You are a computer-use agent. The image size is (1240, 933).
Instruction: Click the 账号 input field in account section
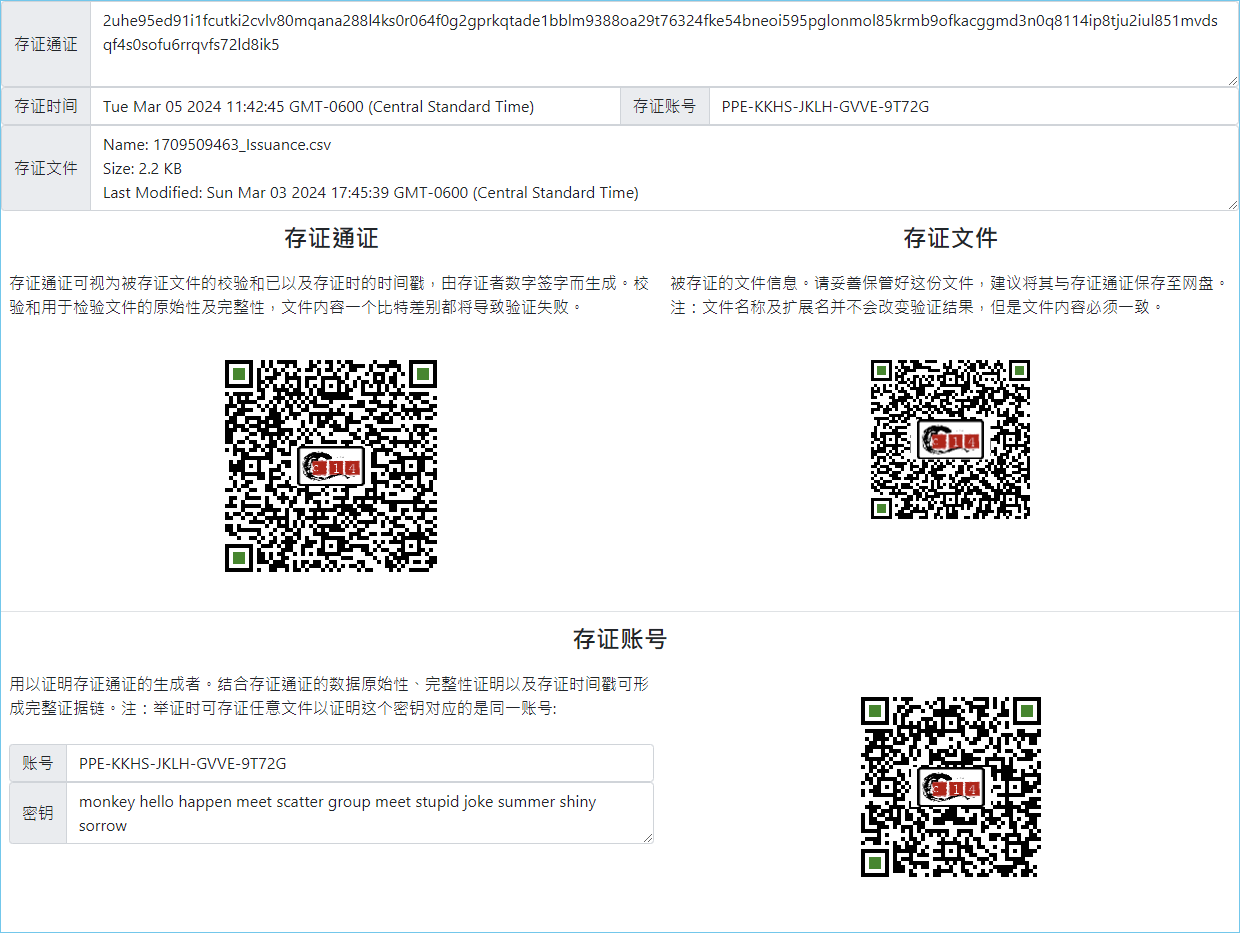(x=360, y=764)
